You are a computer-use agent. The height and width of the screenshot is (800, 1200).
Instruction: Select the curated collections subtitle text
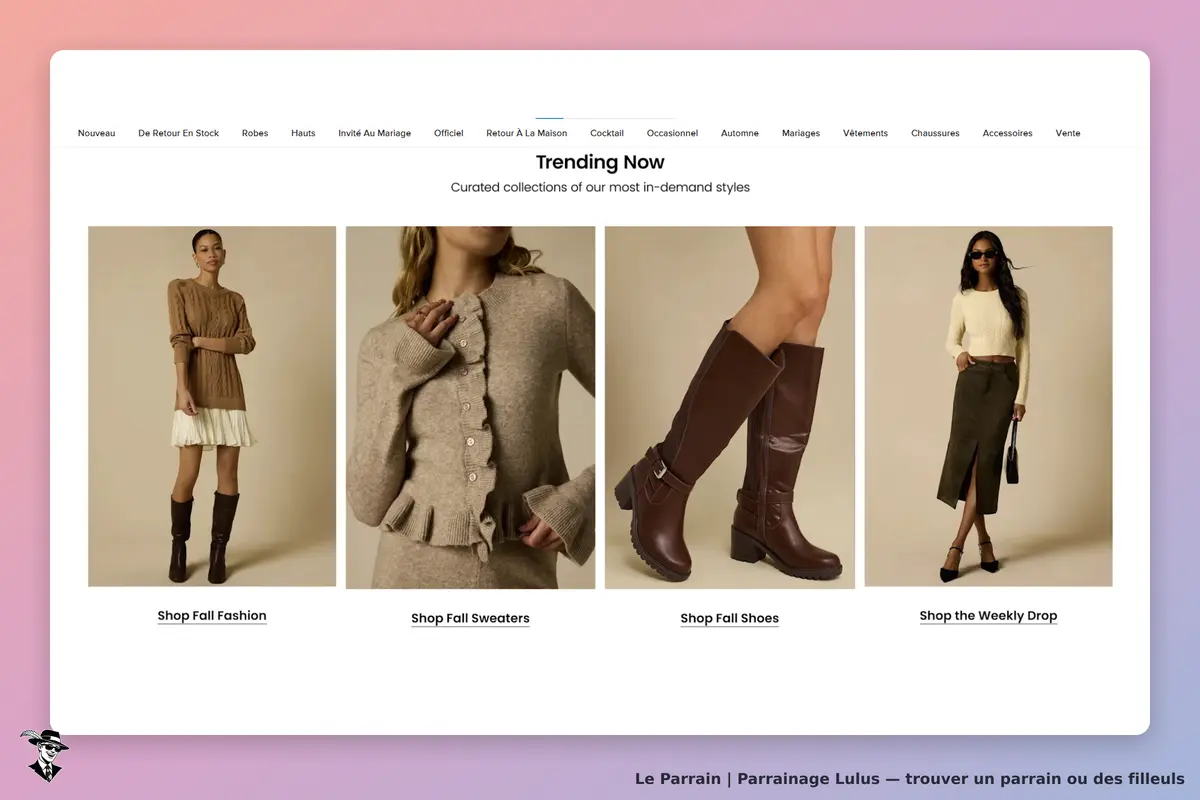click(x=600, y=187)
